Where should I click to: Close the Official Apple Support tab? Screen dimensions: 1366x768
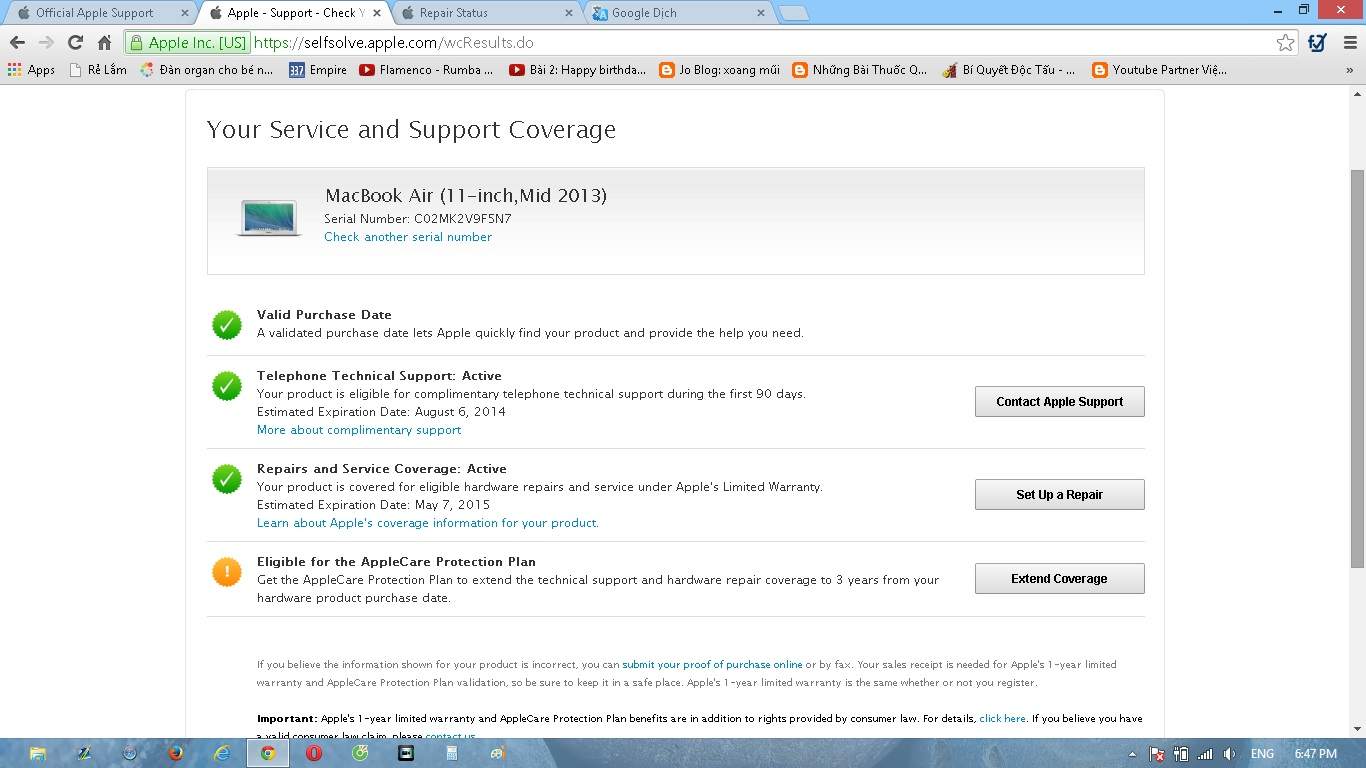185,13
